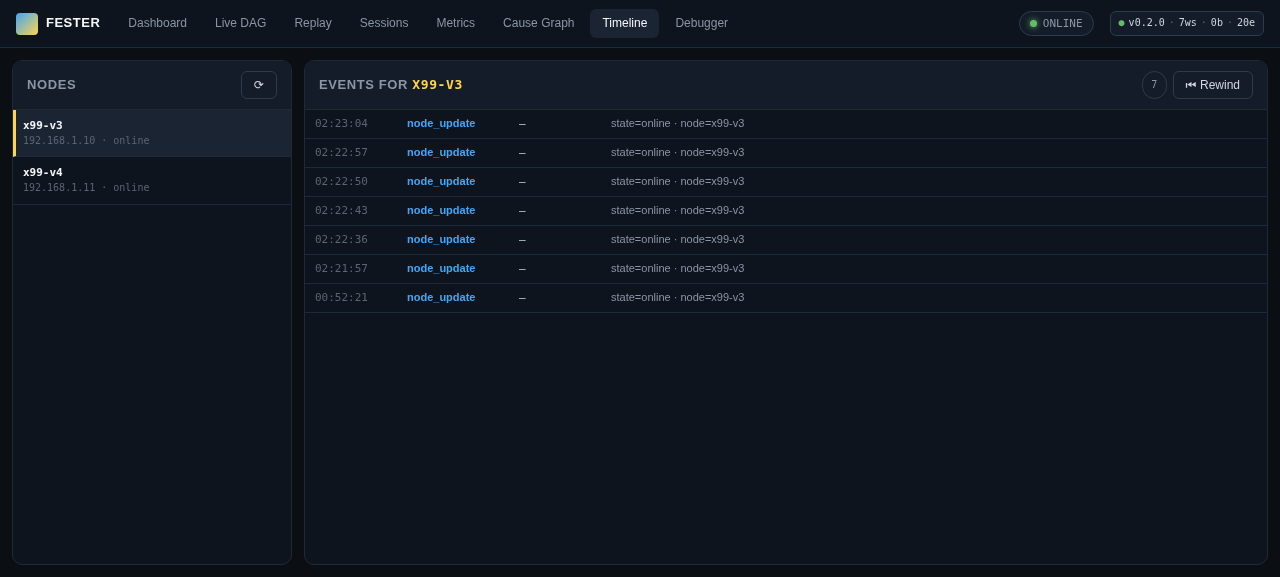This screenshot has width=1280, height=577.
Task: Select the Timeline tab
Action: (x=625, y=23)
